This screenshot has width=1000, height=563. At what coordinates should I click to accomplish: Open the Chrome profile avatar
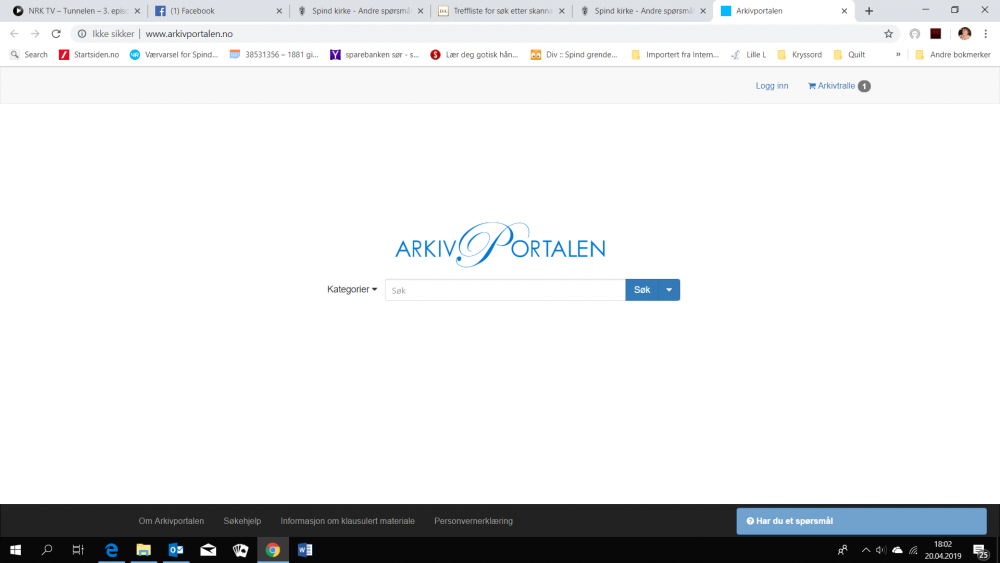(964, 34)
